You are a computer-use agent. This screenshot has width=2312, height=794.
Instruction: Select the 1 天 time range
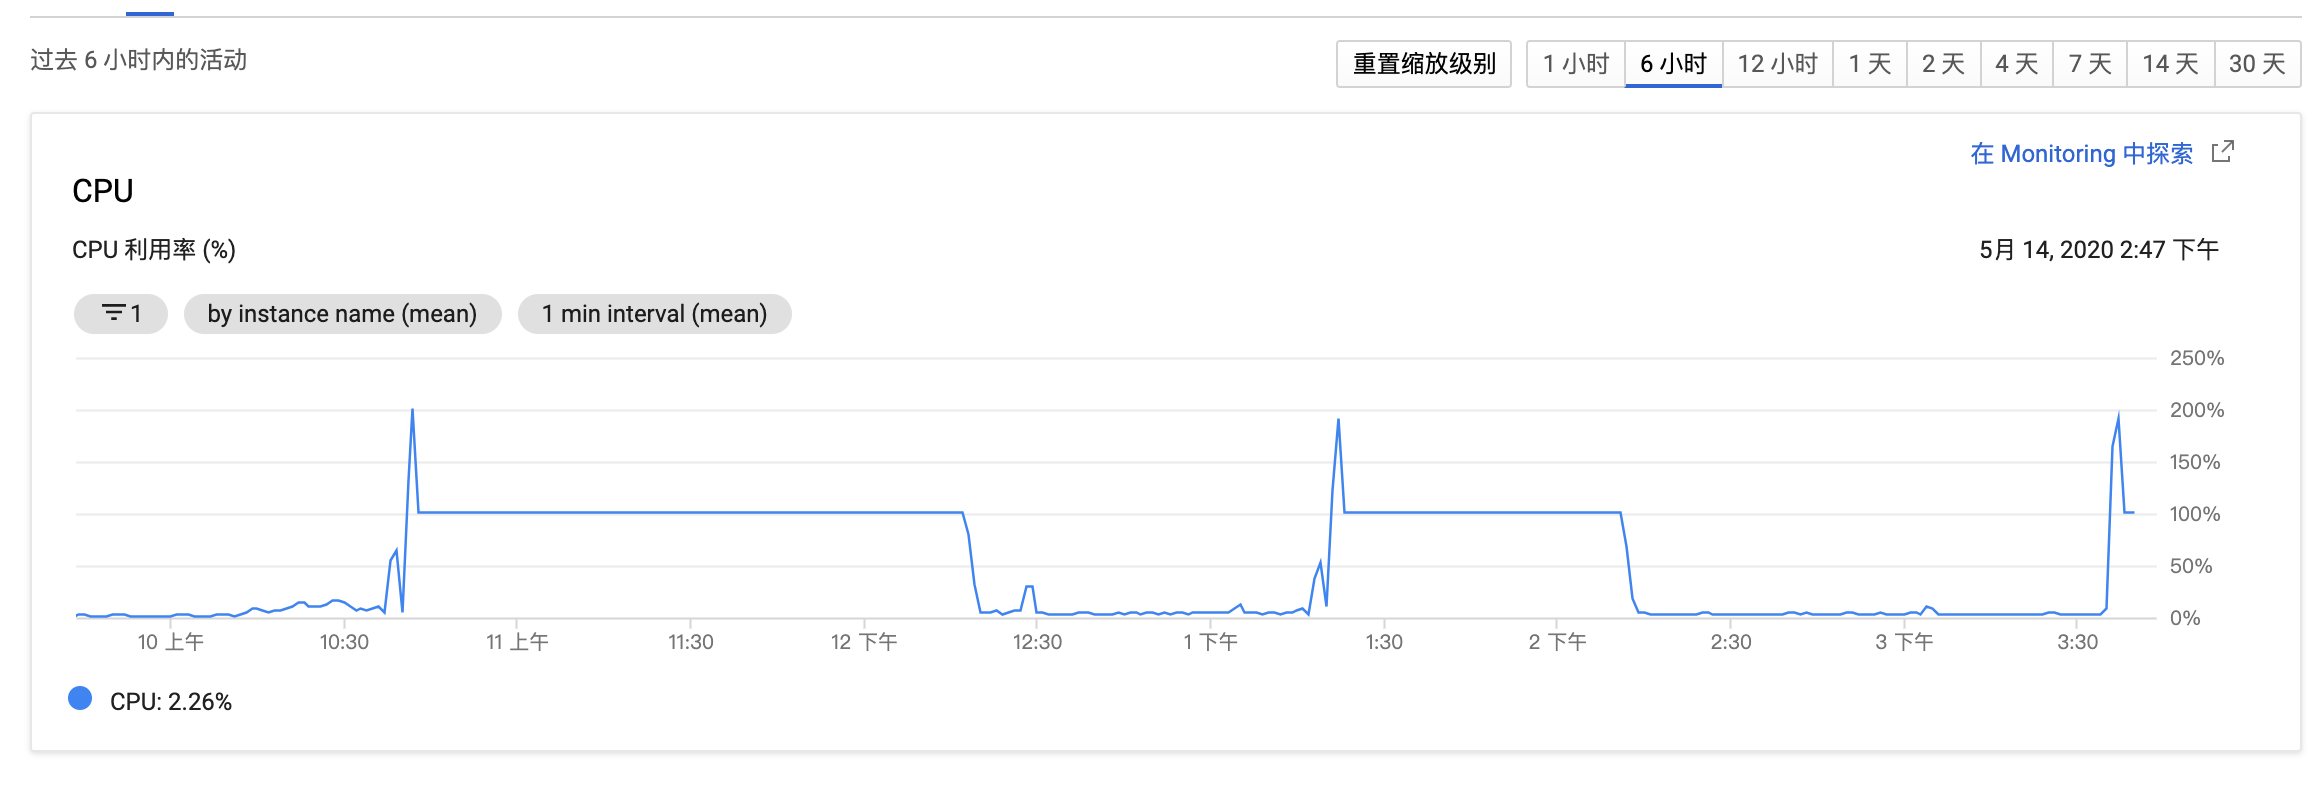click(1869, 62)
